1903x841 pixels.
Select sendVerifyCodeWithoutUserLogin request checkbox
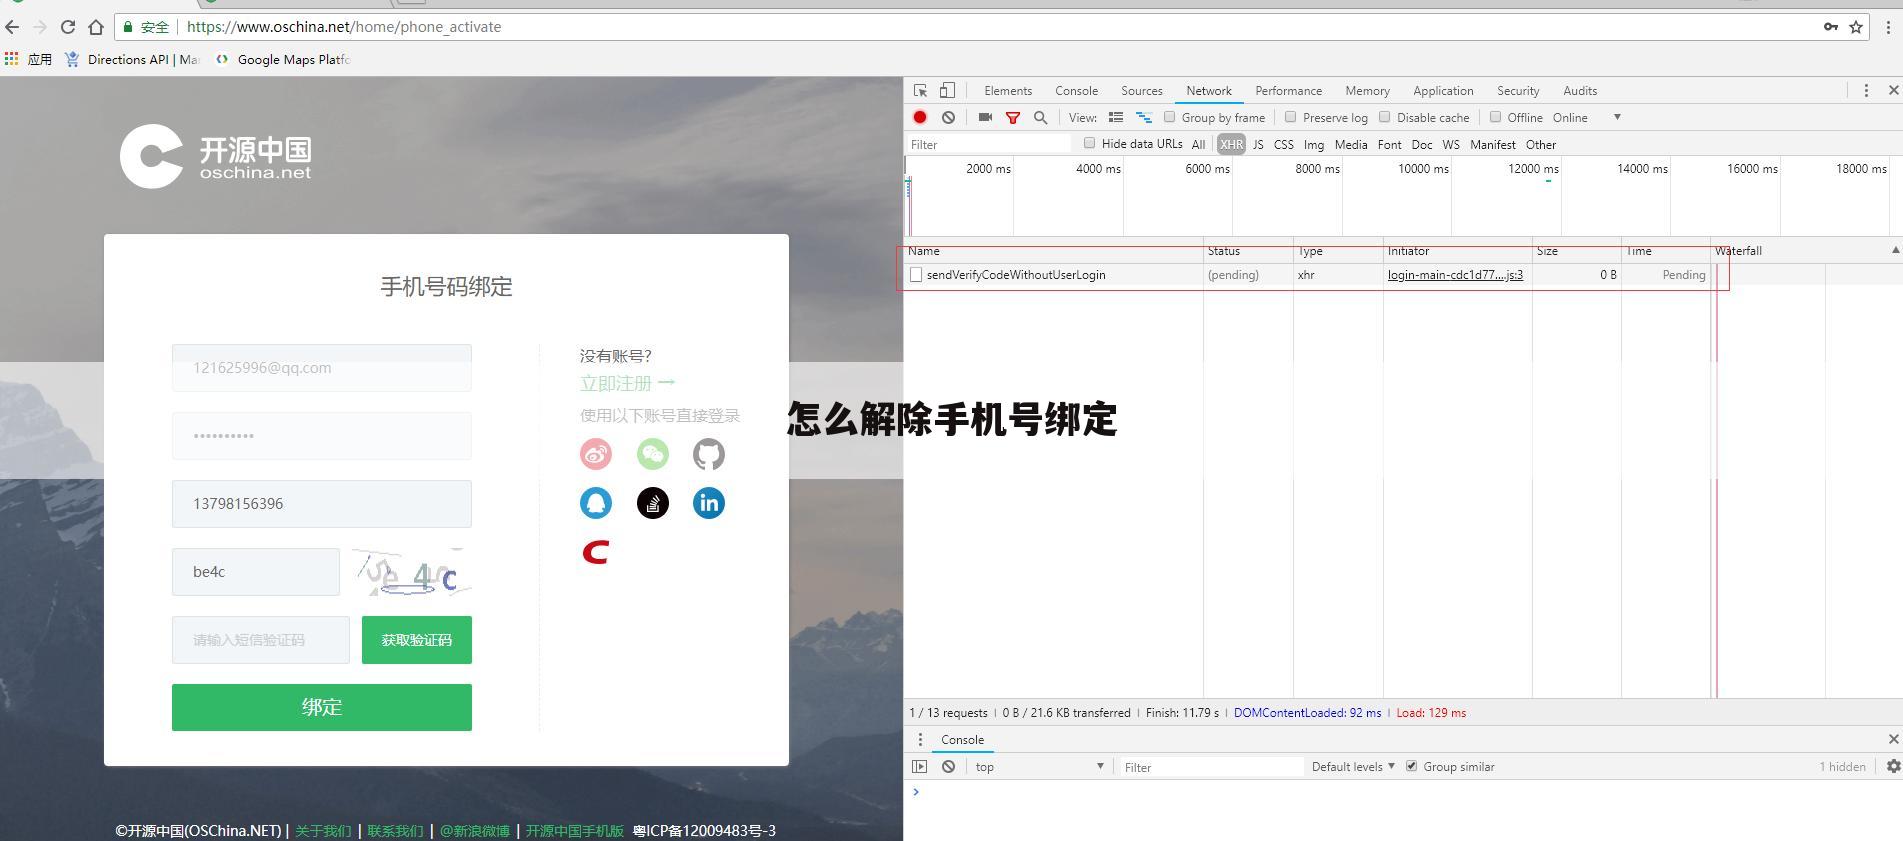click(x=916, y=275)
